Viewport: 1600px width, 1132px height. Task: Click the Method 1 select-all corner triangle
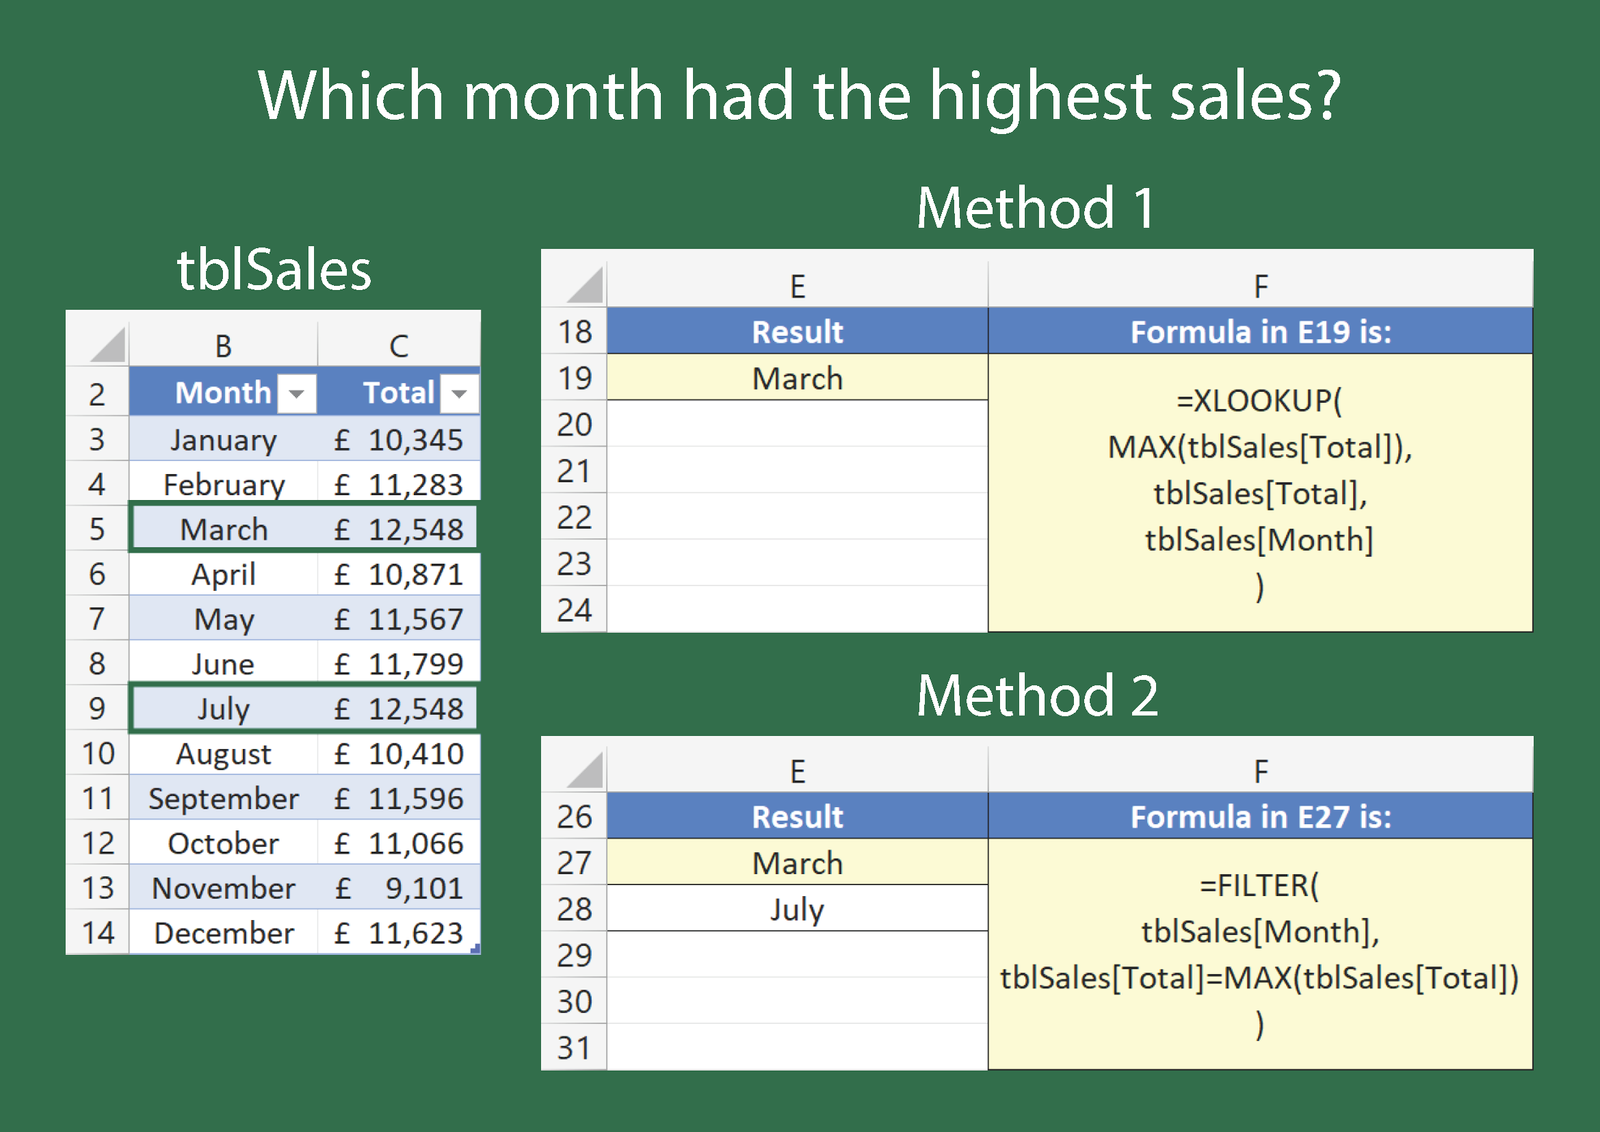(586, 286)
